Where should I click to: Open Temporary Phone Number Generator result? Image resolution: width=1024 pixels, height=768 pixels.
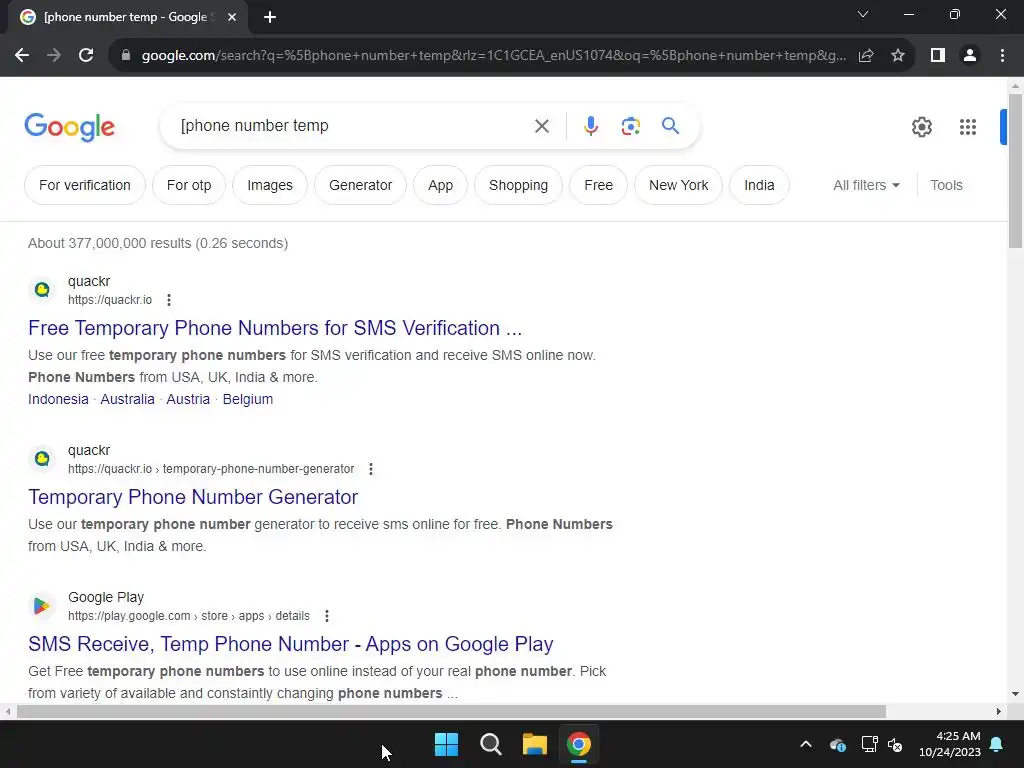pos(193,497)
